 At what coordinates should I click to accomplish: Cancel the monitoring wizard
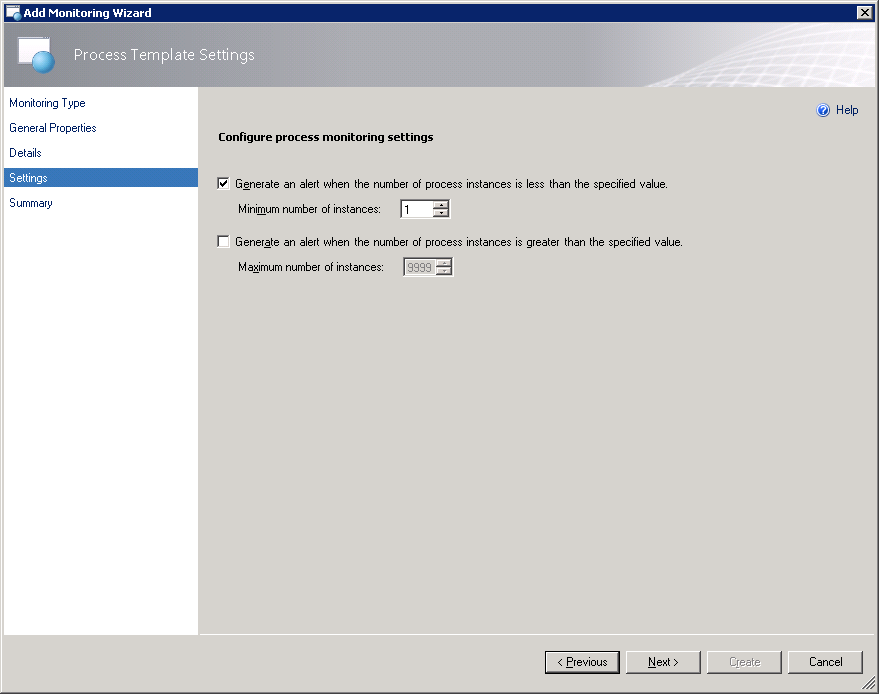tap(825, 662)
